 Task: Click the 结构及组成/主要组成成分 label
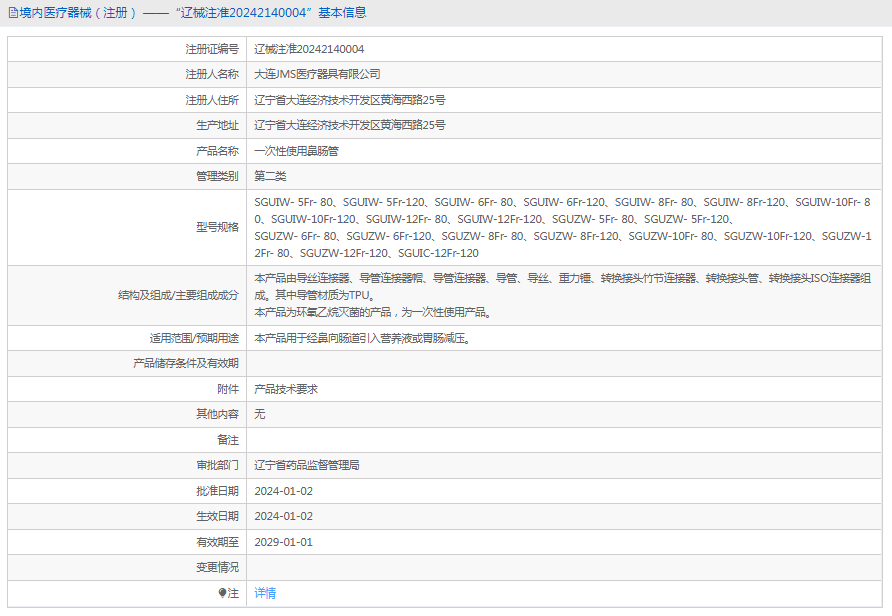[x=178, y=295]
